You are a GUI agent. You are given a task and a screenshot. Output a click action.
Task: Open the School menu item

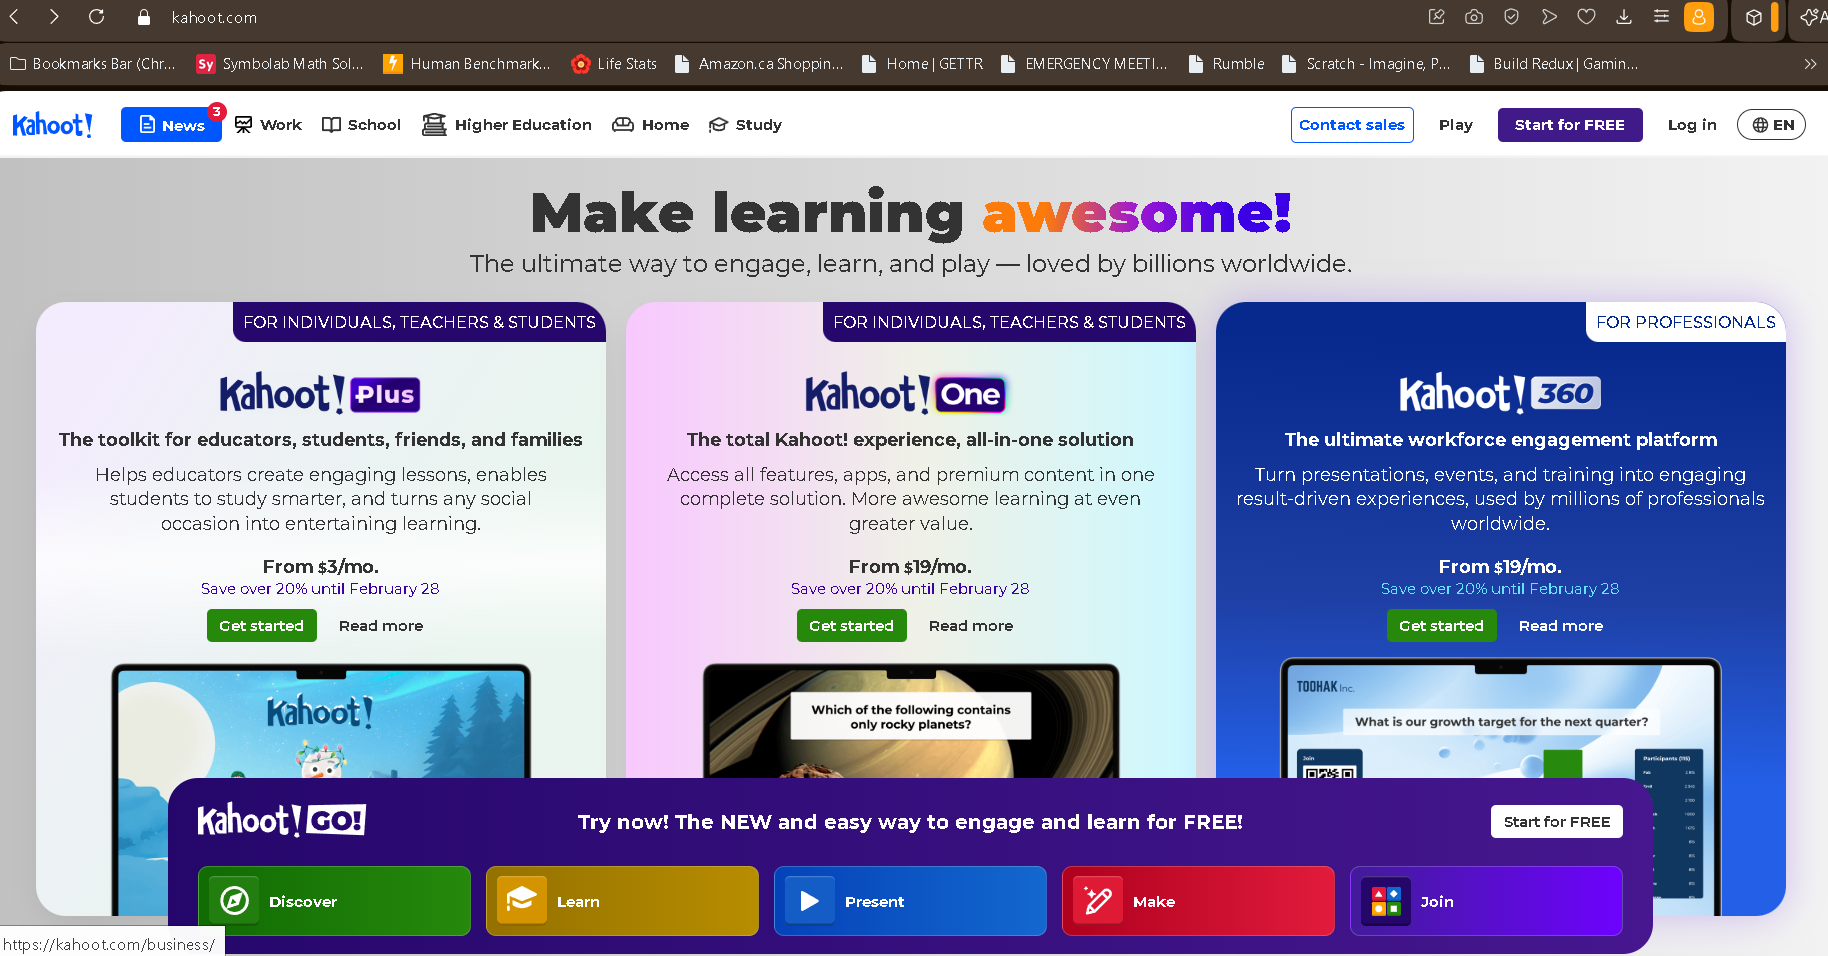point(361,125)
